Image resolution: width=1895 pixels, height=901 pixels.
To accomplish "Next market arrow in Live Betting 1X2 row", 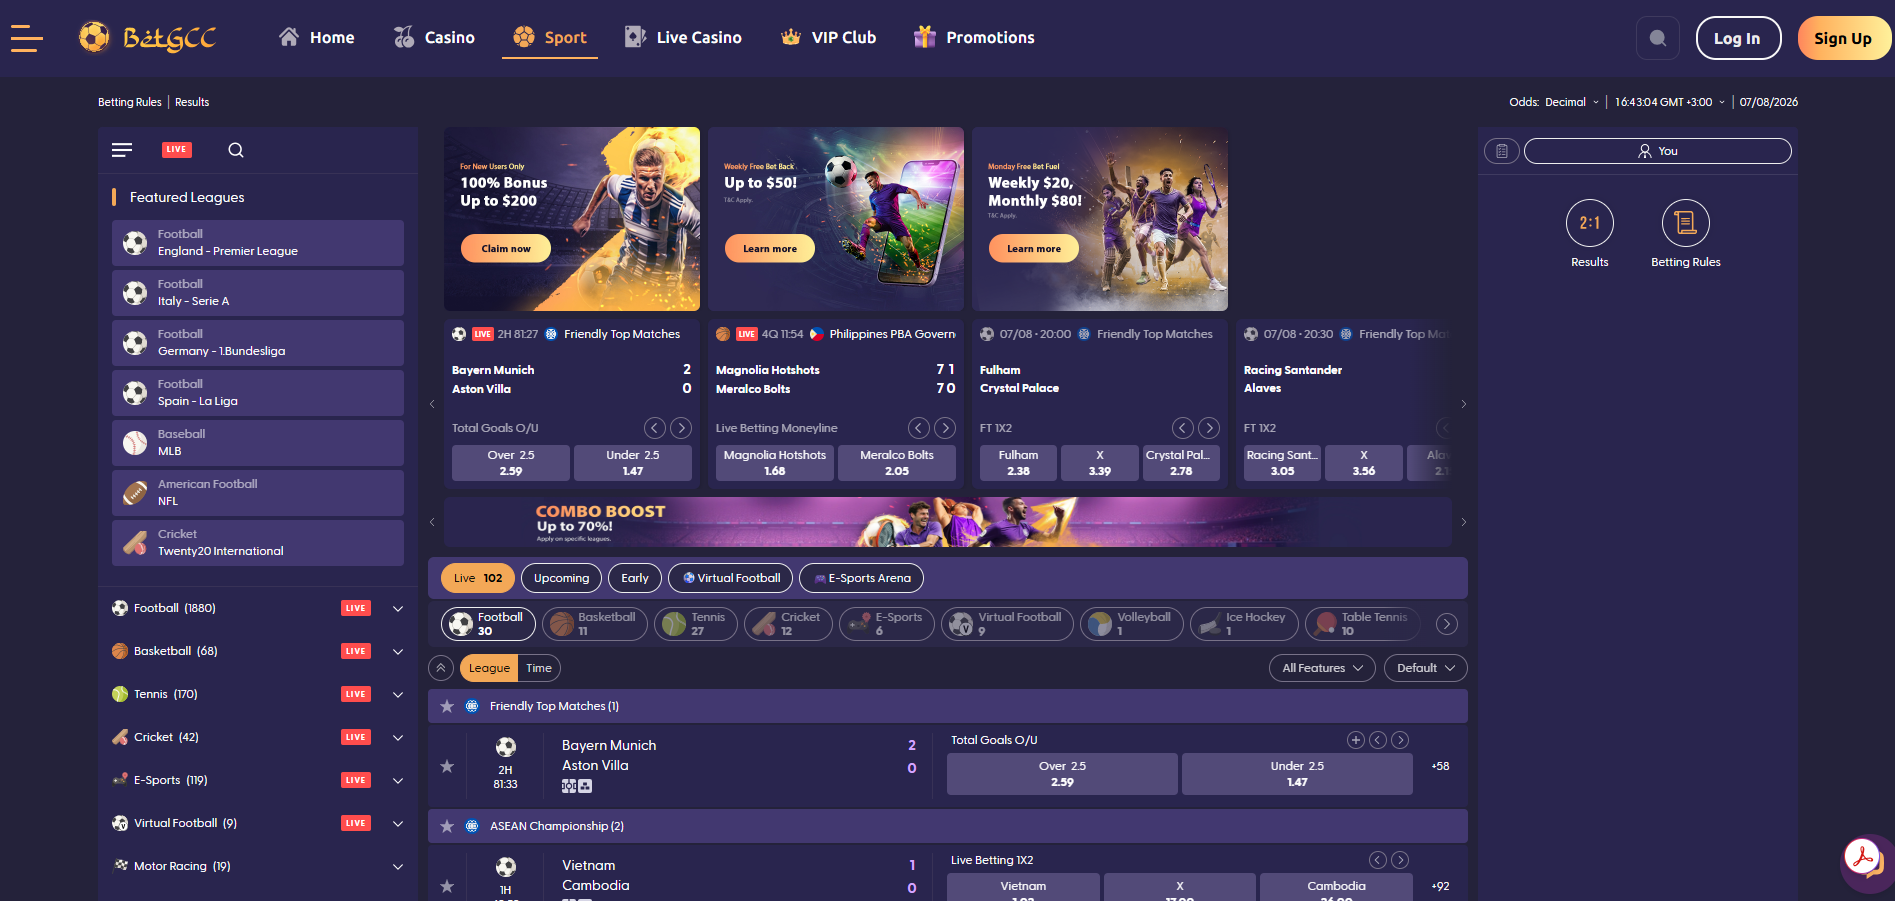I will 1400,860.
